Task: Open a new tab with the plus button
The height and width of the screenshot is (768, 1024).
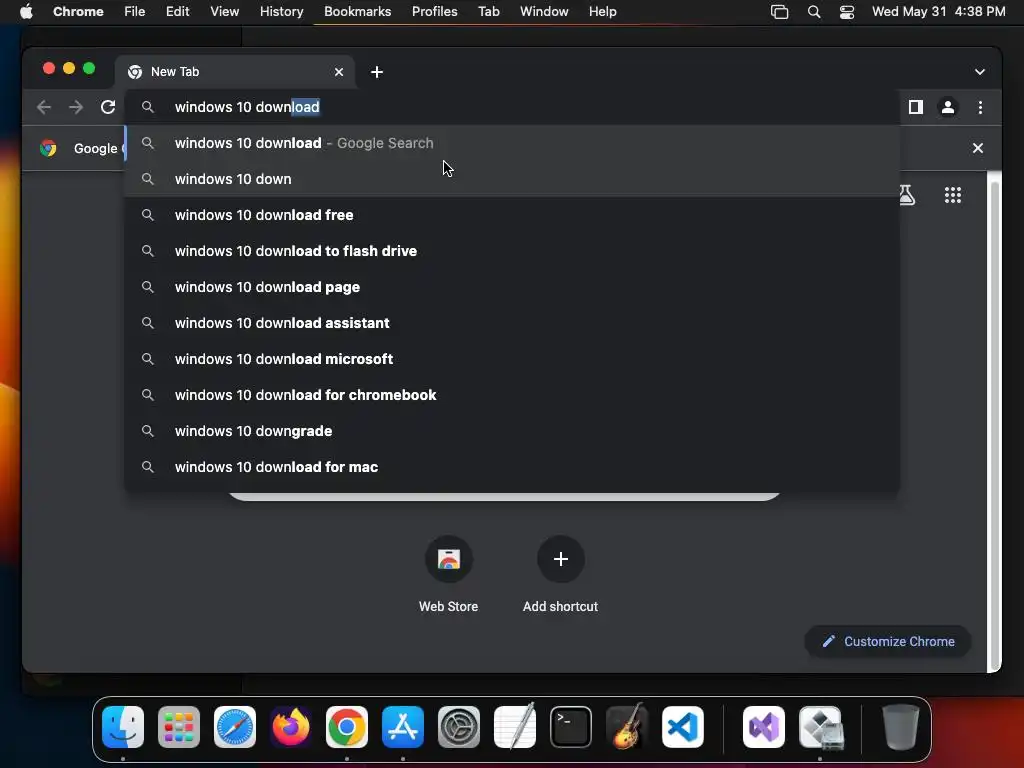Action: [377, 72]
